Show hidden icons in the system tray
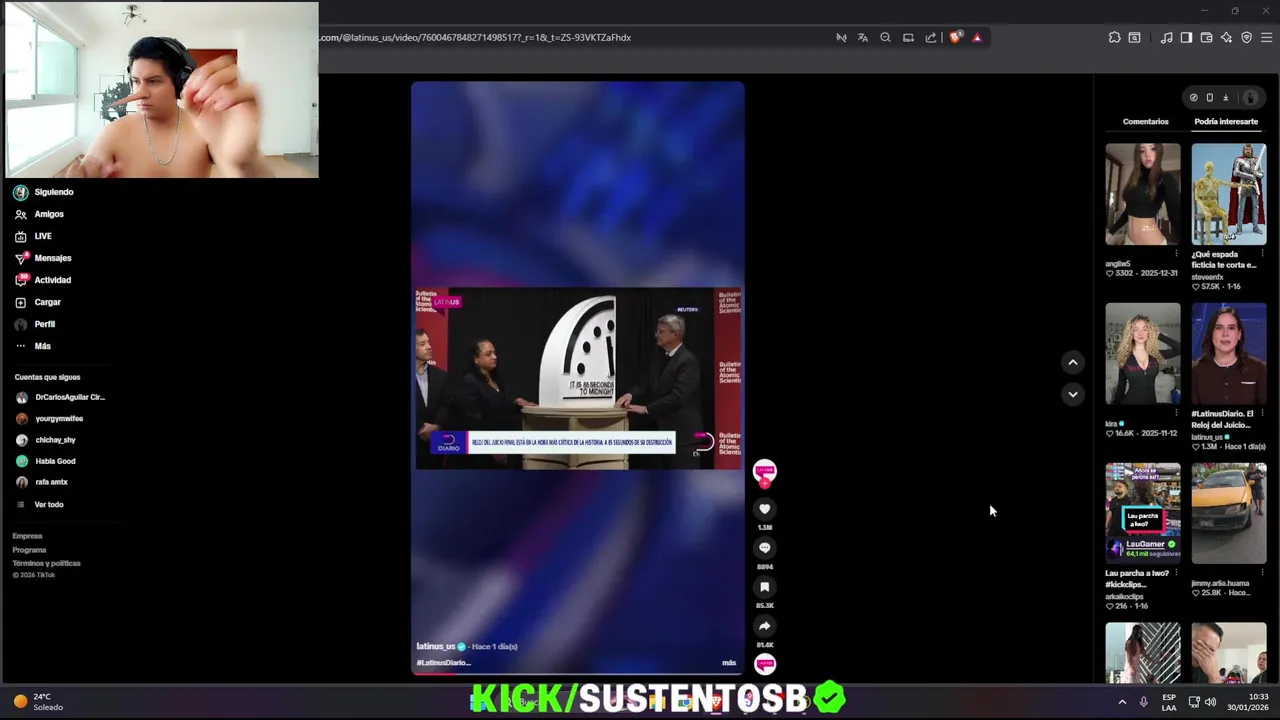Viewport: 1280px width, 720px height. coord(1122,702)
